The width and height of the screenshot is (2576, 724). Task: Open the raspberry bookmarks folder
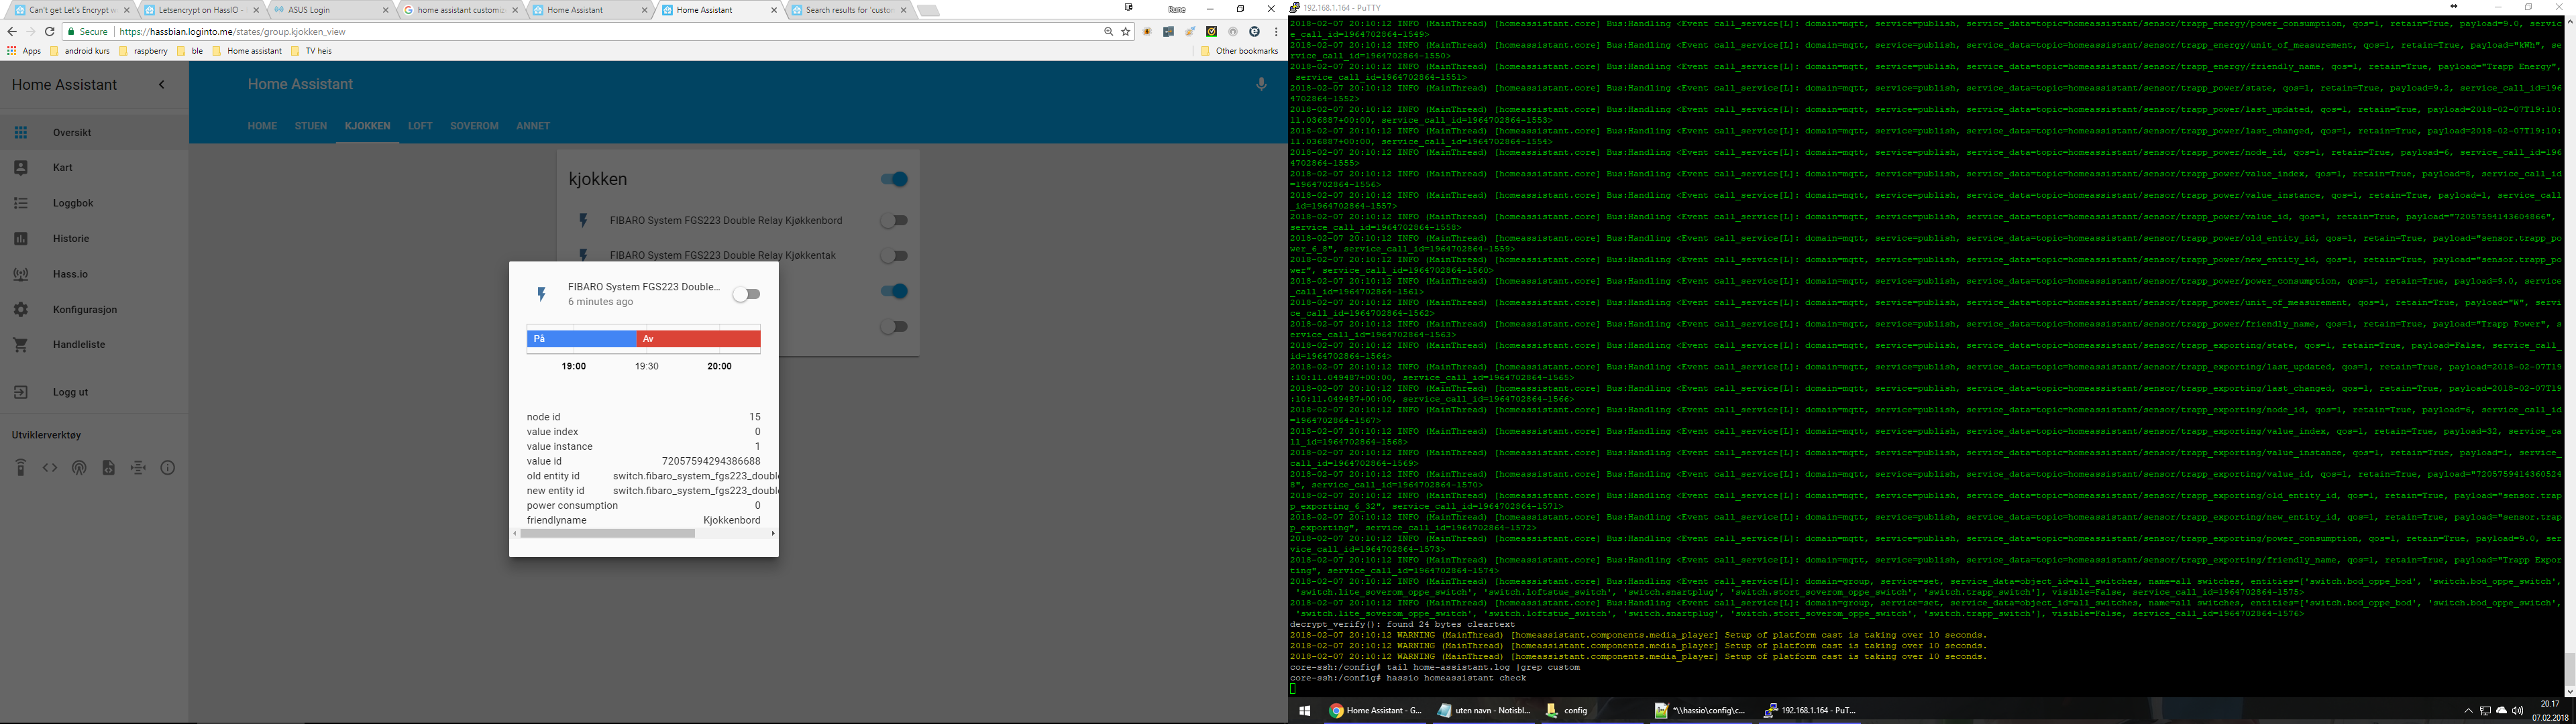point(144,51)
